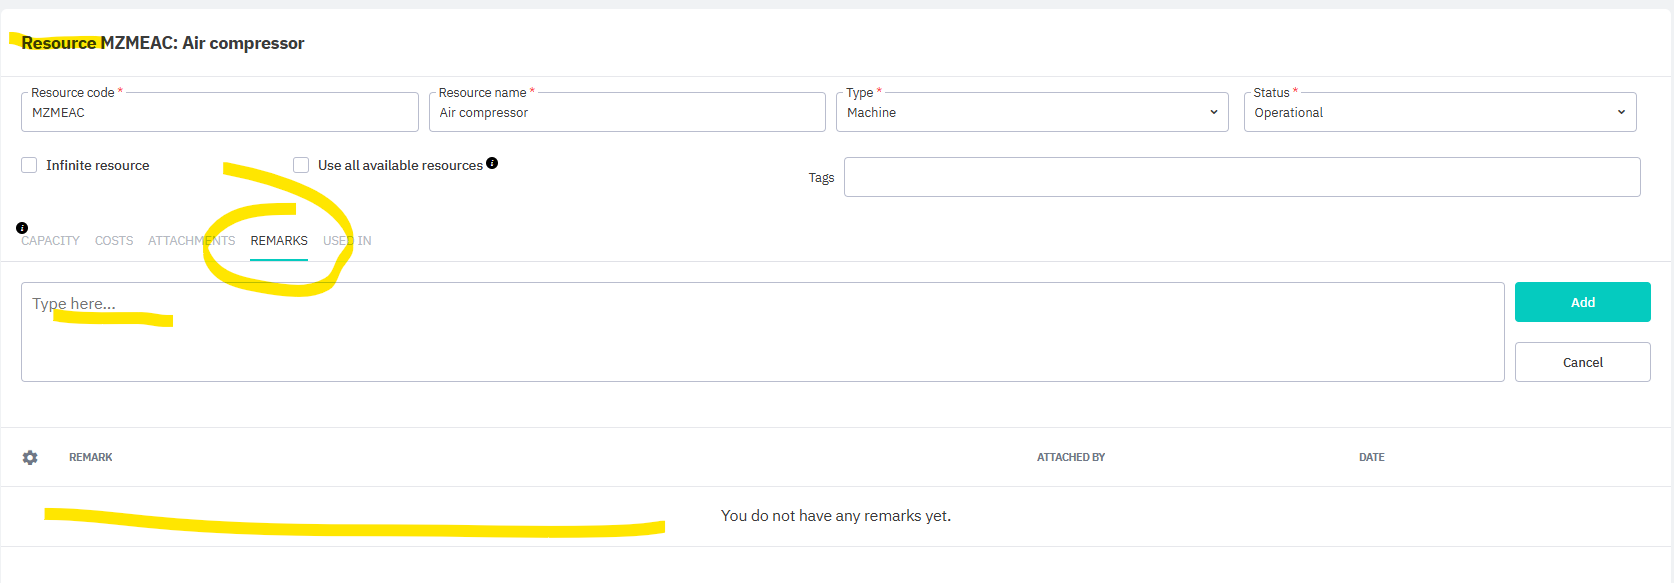The image size is (1674, 583).
Task: Enable the Infinite resource checkbox
Action: pos(29,165)
